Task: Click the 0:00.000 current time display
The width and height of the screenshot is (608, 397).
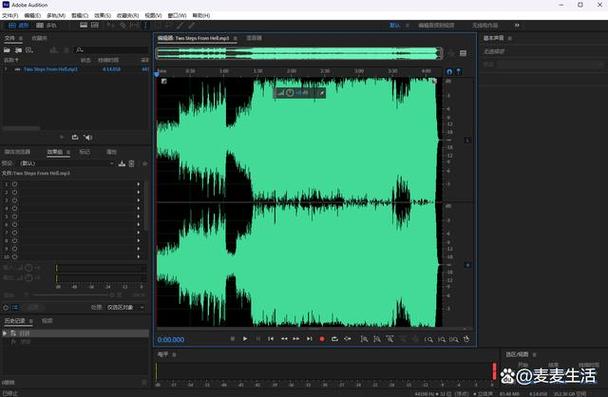Action: click(171, 340)
